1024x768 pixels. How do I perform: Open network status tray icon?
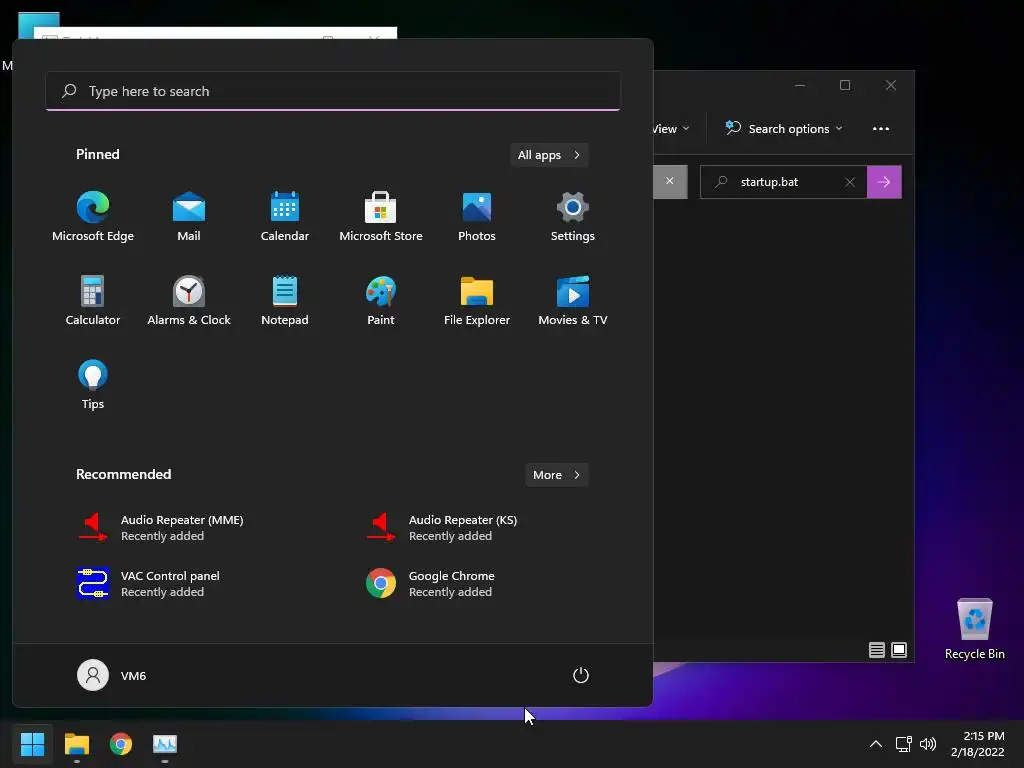pyautogui.click(x=903, y=744)
